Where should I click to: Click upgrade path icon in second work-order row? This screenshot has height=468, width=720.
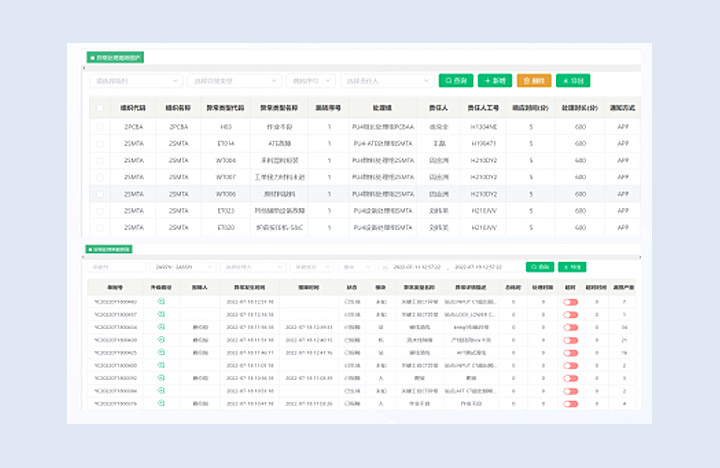coord(160,314)
